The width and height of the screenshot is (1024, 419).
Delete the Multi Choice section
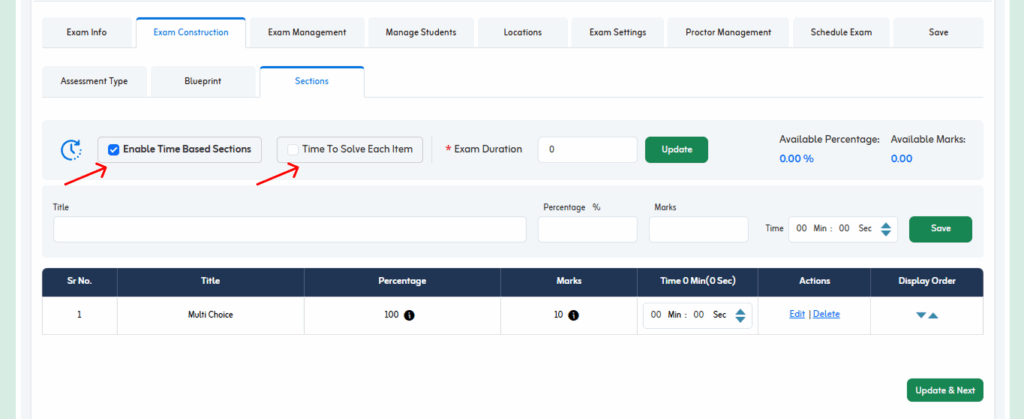[826, 314]
